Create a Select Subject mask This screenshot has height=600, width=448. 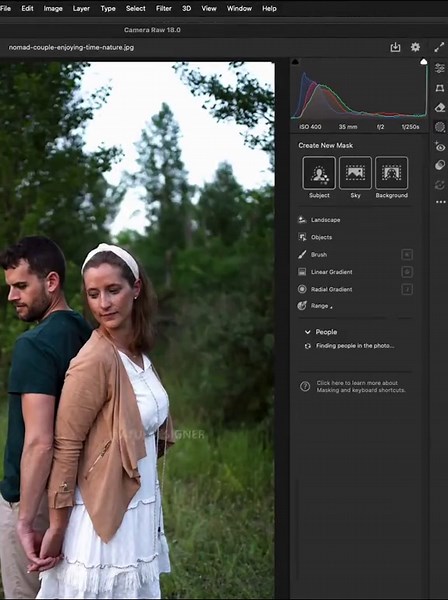coord(319,173)
